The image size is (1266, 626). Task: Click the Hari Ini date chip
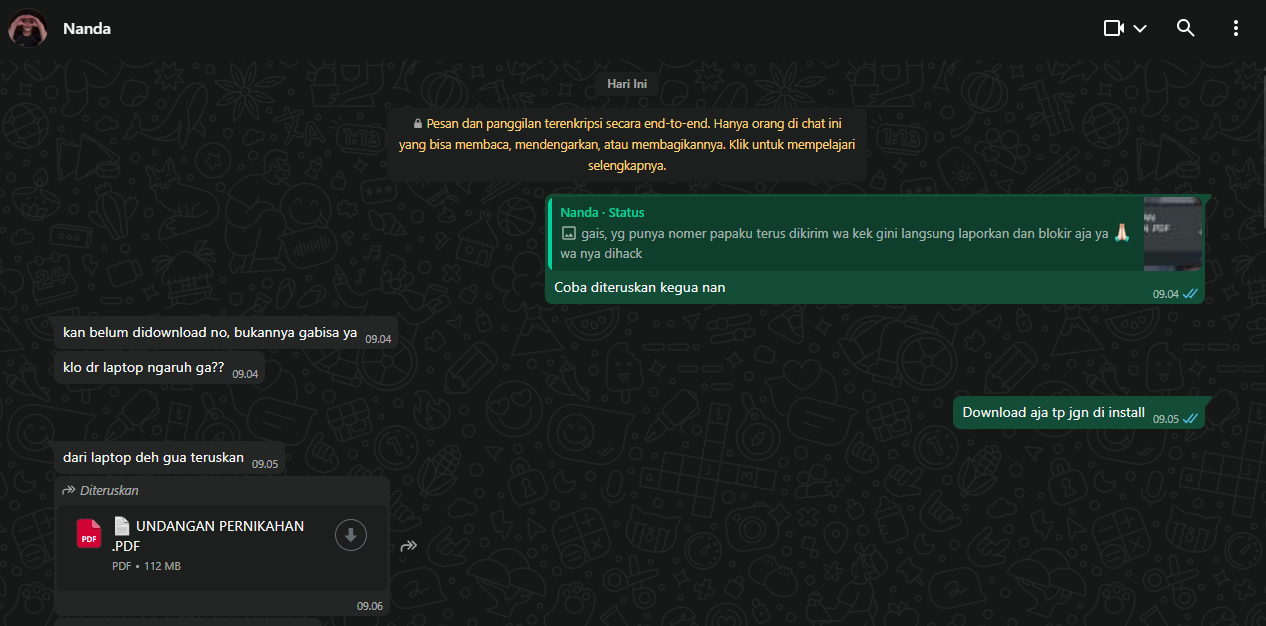click(627, 84)
